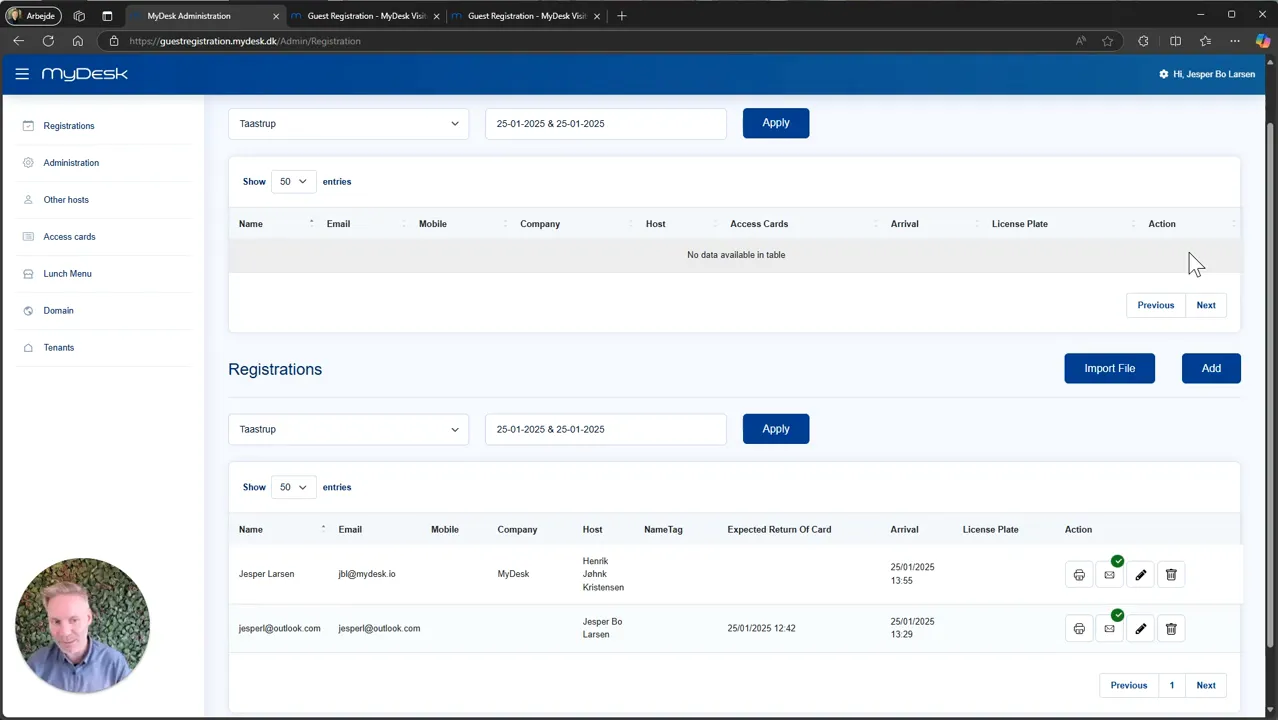Open the tab actions menu icon
This screenshot has height=720, width=1278.
tap(107, 16)
